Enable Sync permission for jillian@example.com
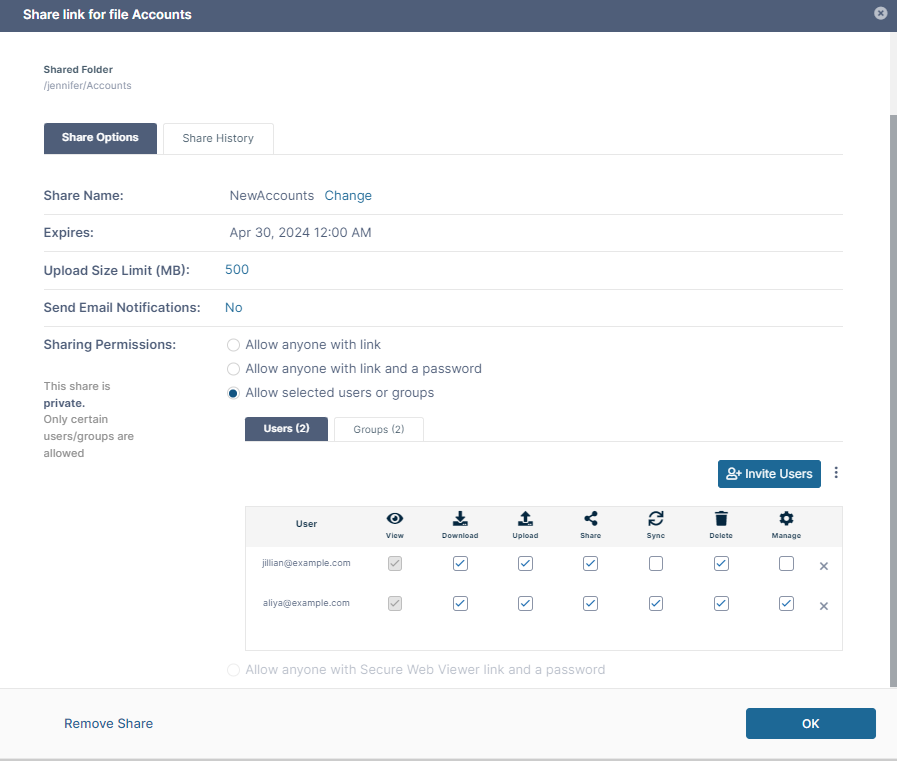Image resolution: width=897 pixels, height=761 pixels. (656, 564)
